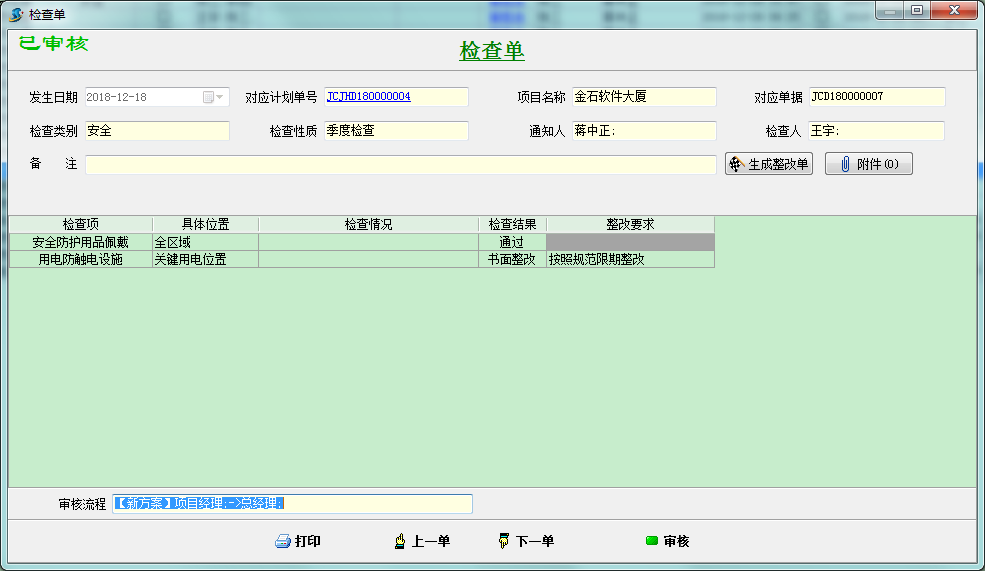This screenshot has height=571, width=985.
Task: Select cell 关键用电位置
Action: click(205, 259)
